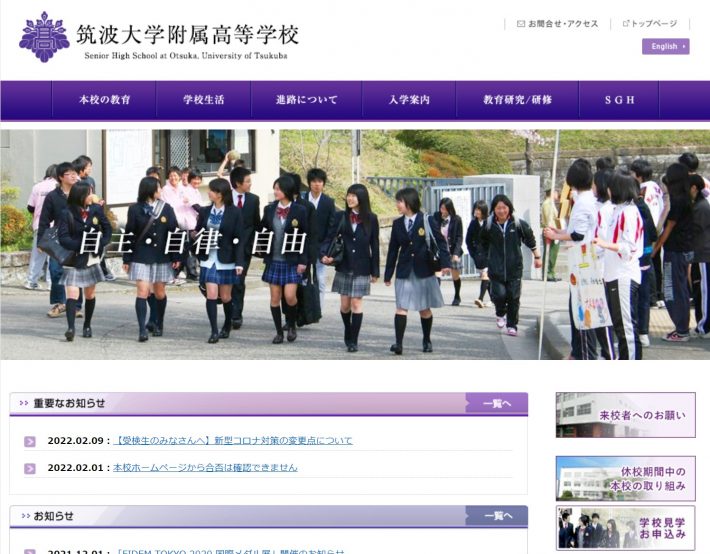Viewport: 710px width, 554px height.
Task: Switch site to English
Action: pos(666,46)
